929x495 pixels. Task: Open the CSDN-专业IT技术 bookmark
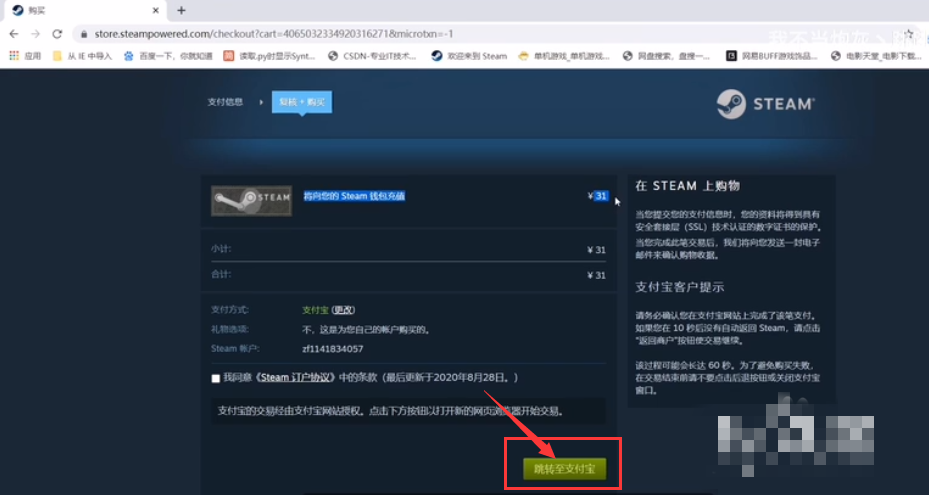pyautogui.click(x=372, y=56)
